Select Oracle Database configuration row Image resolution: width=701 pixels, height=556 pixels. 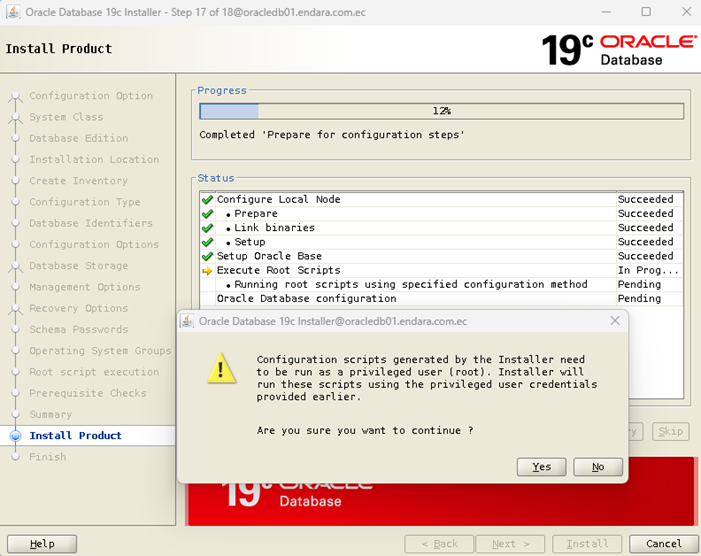point(441,299)
